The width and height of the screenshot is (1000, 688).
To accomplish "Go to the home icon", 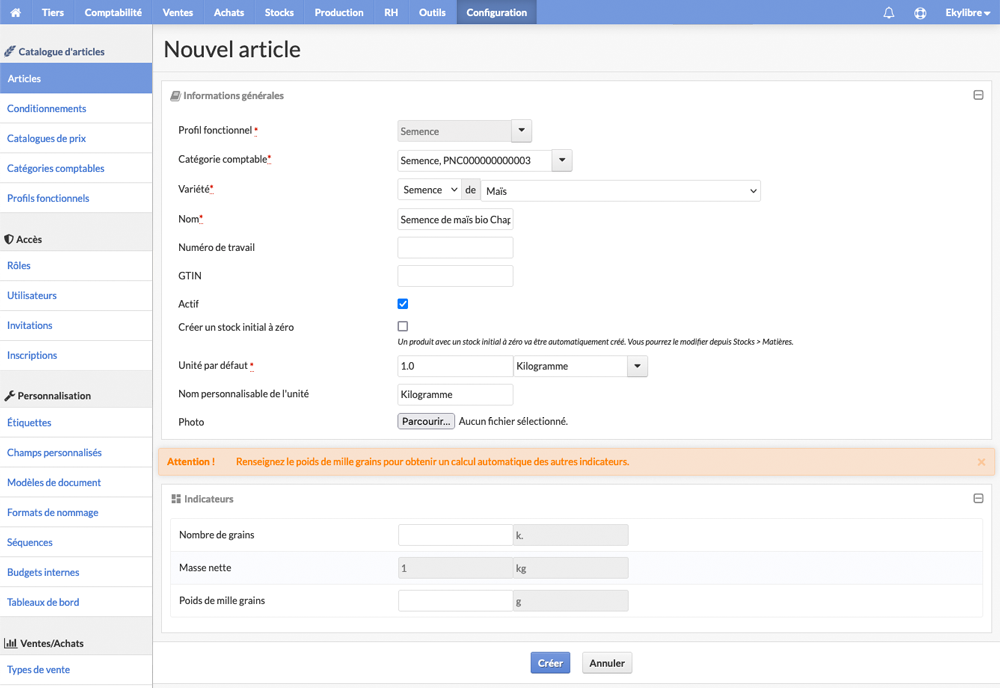I will (15, 12).
